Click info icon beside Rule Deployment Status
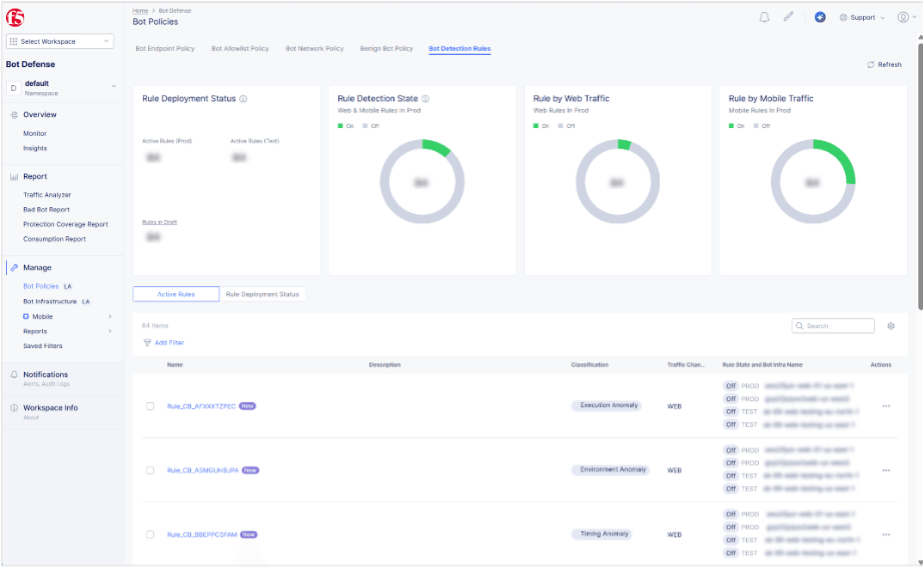The image size is (923, 571). [243, 99]
